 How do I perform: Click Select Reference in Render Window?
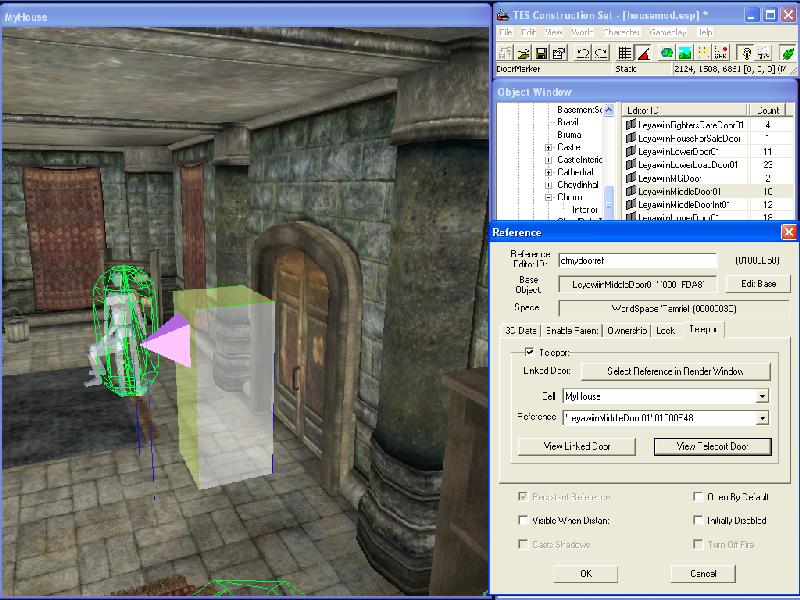point(675,371)
